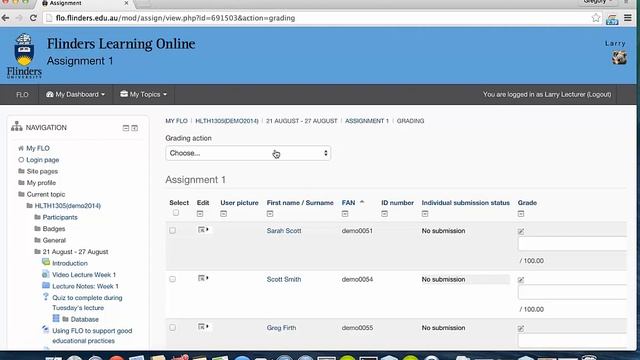Go to ASSIGNMENT 1 breadcrumb
640x360 pixels.
coord(367,121)
